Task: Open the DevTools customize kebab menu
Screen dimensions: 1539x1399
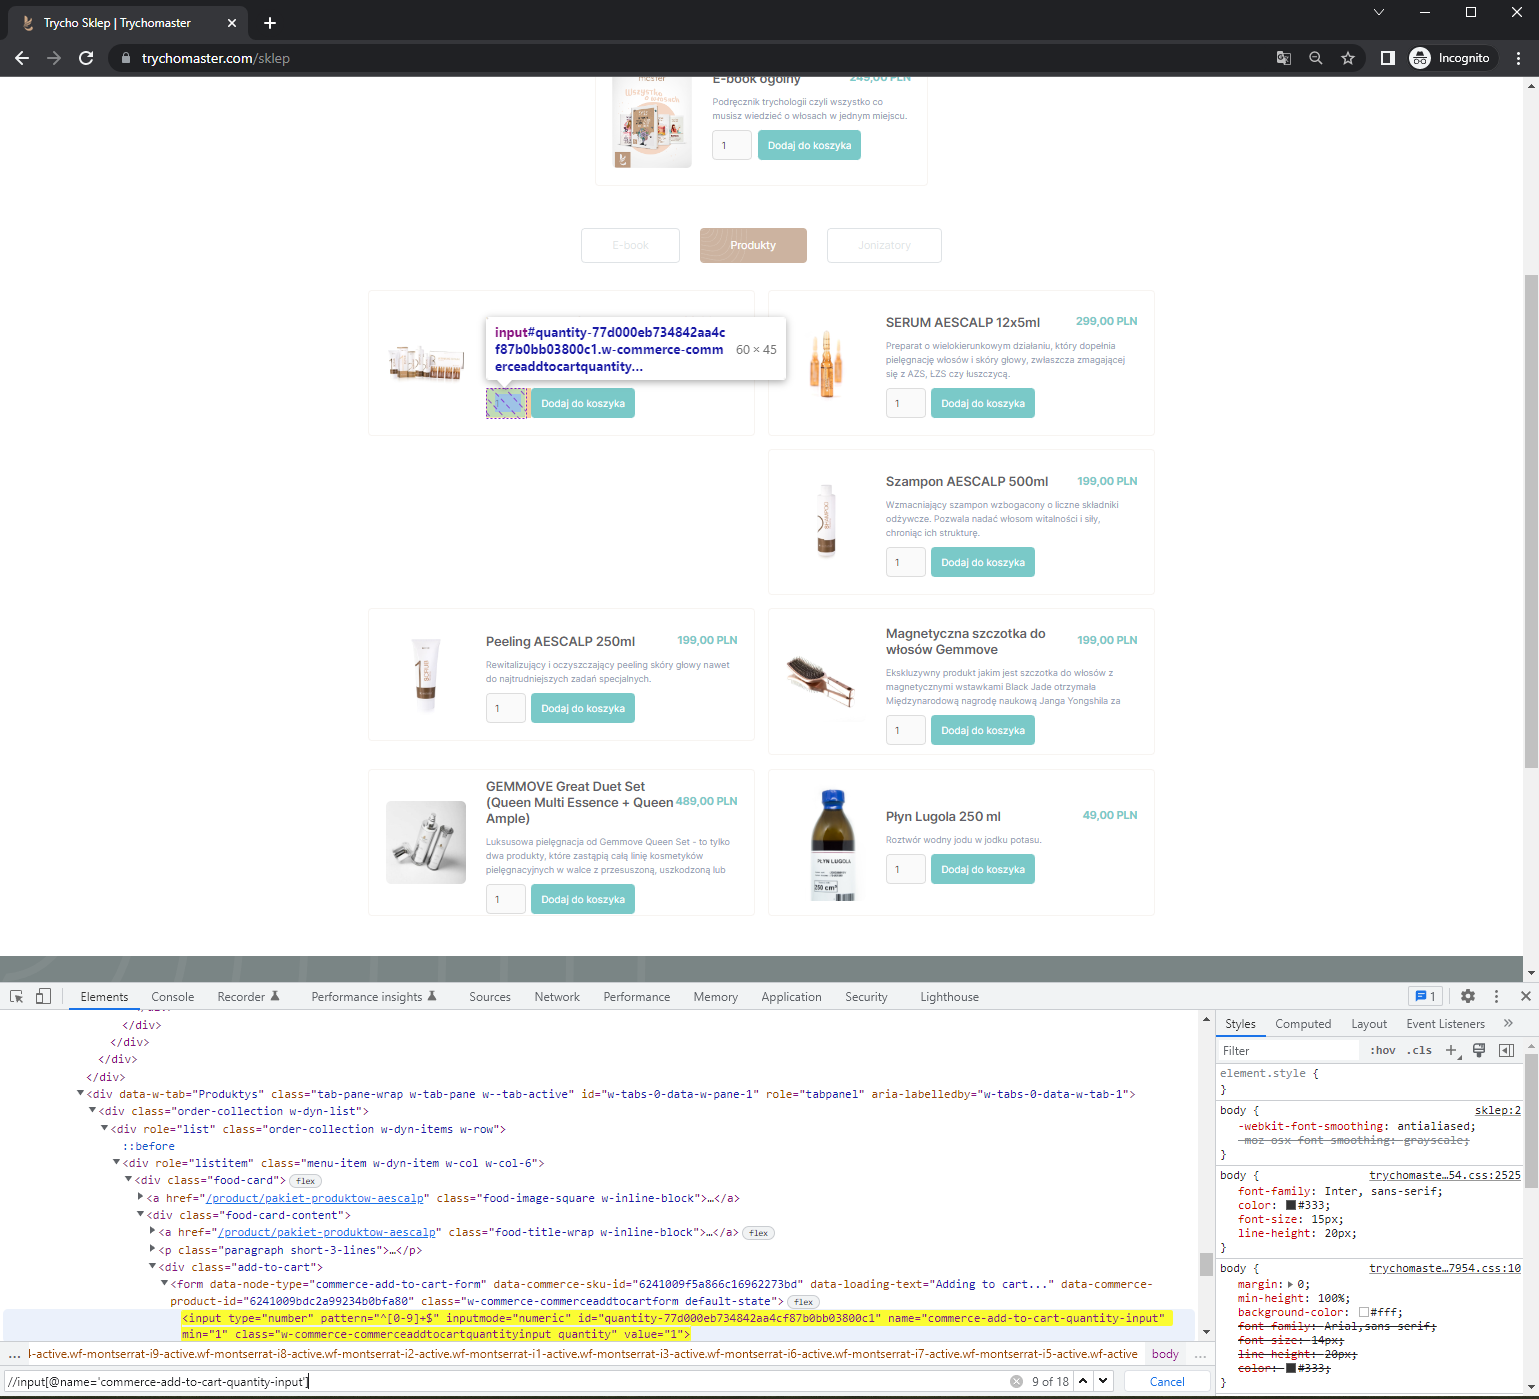Action: point(1497,996)
